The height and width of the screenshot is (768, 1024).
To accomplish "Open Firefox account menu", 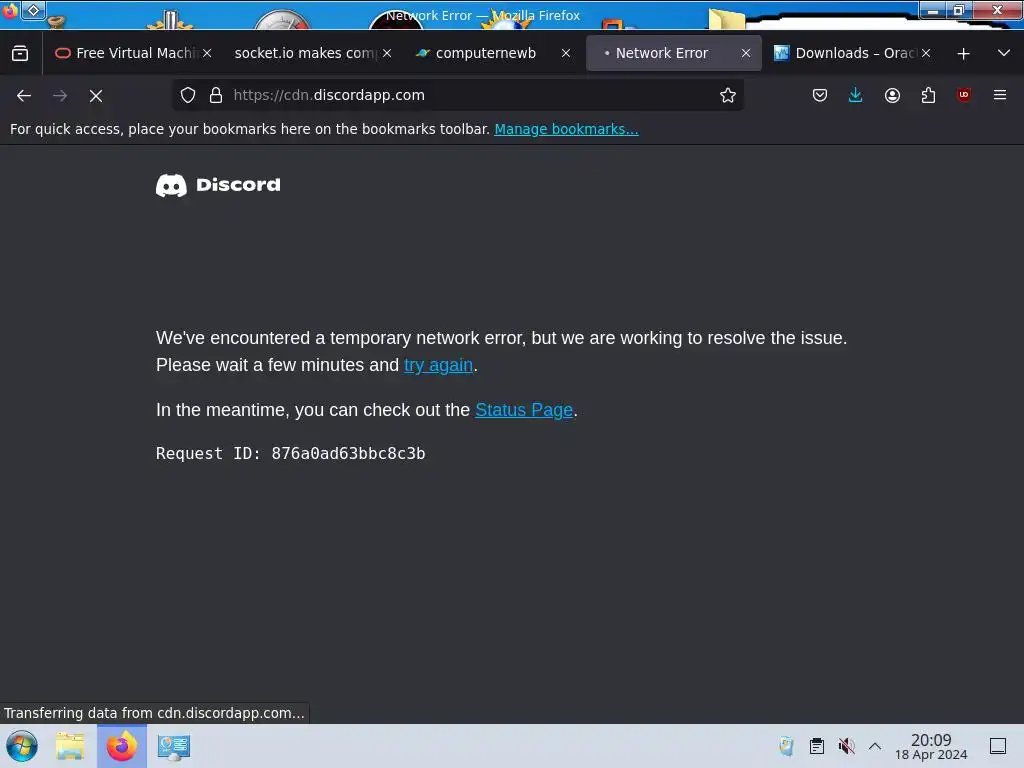I will pos(893,95).
